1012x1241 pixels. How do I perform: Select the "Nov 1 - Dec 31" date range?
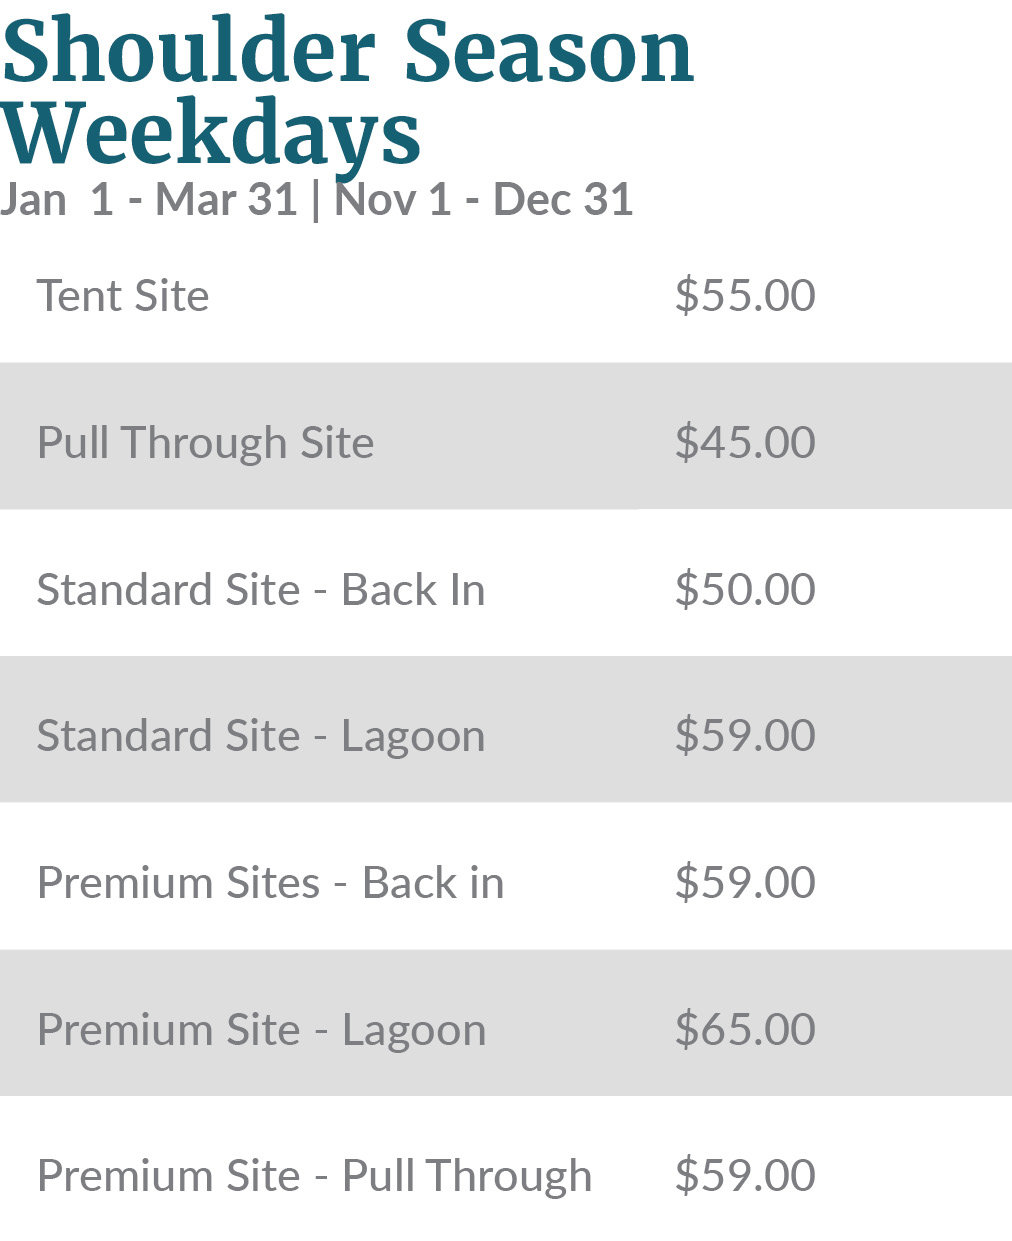coord(483,199)
